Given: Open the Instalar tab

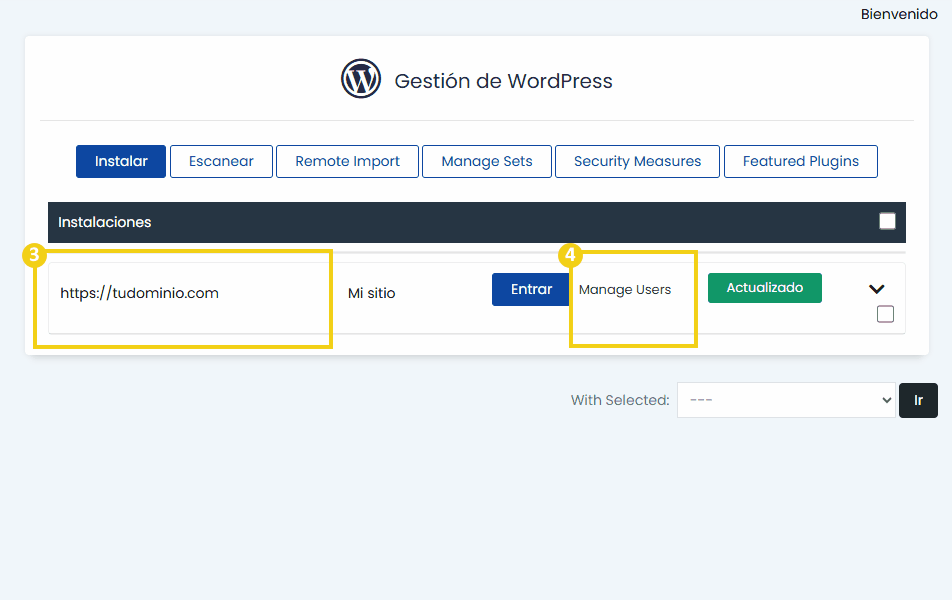Looking at the screenshot, I should 121,162.
